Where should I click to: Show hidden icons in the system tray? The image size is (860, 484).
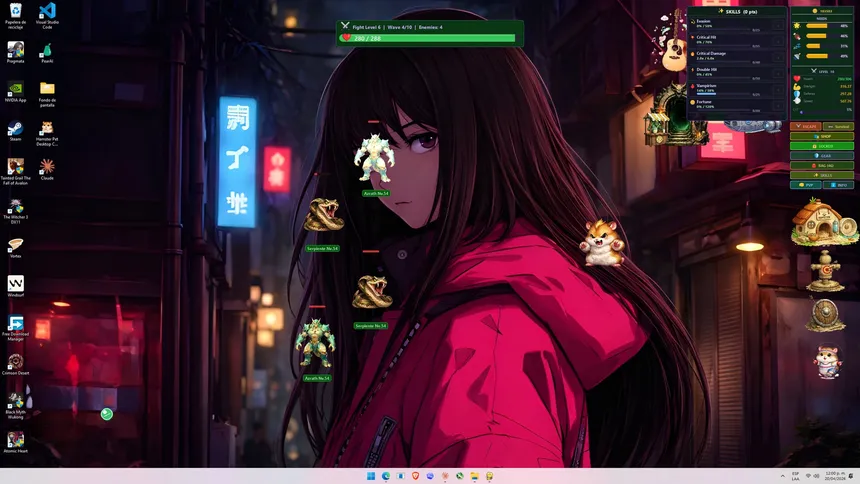(x=782, y=476)
